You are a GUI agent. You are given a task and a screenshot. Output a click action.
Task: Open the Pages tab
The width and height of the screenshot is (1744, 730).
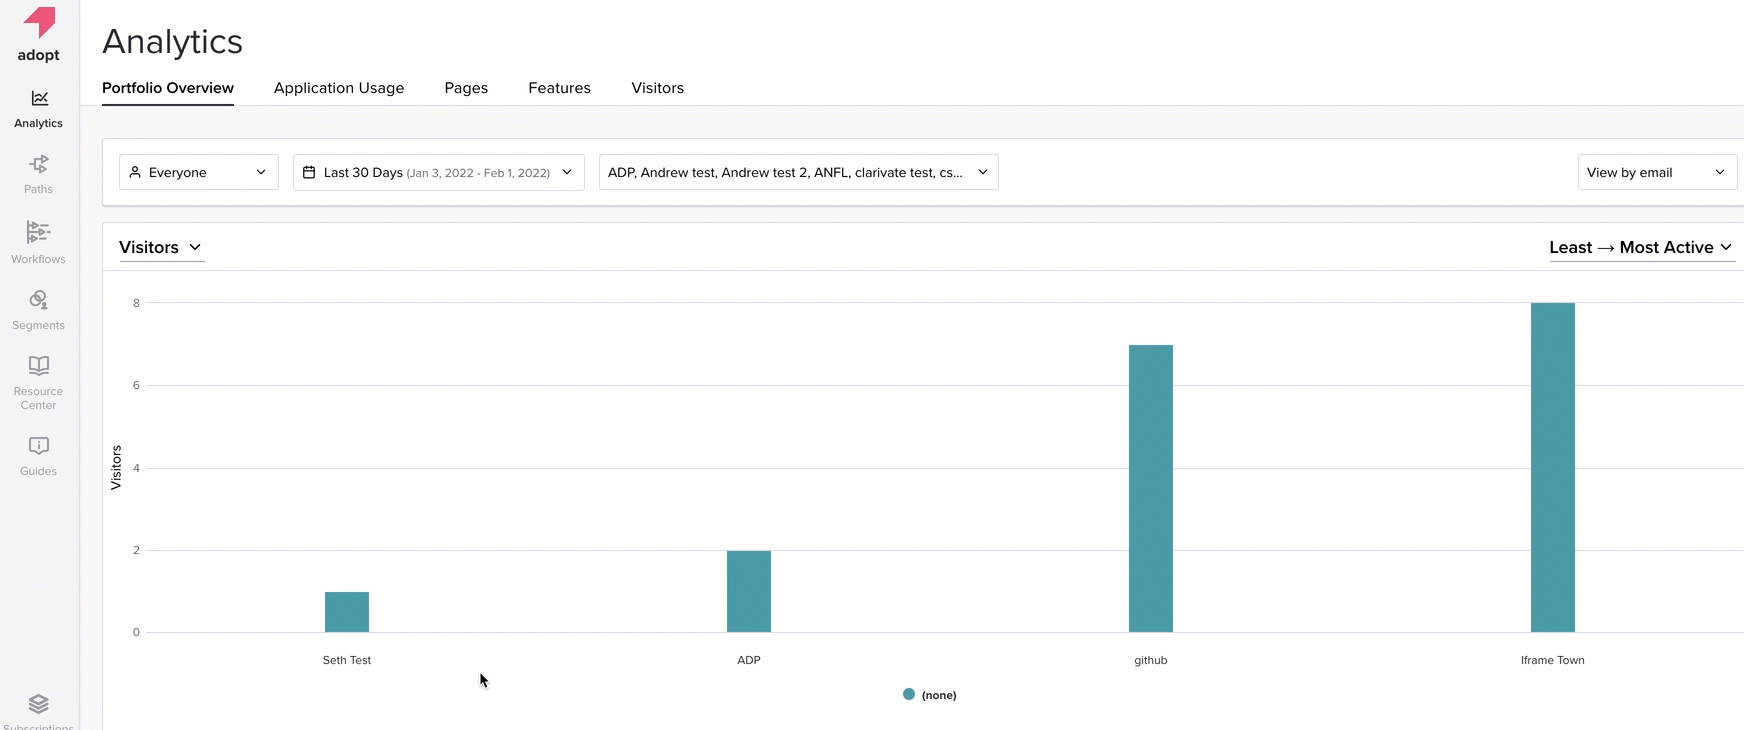pos(466,88)
